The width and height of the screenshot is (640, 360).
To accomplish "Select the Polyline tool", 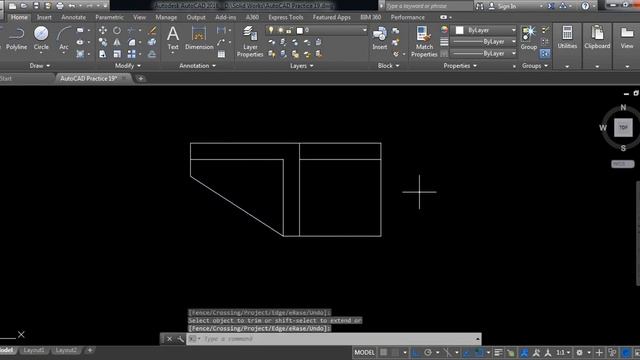I will click(16, 38).
